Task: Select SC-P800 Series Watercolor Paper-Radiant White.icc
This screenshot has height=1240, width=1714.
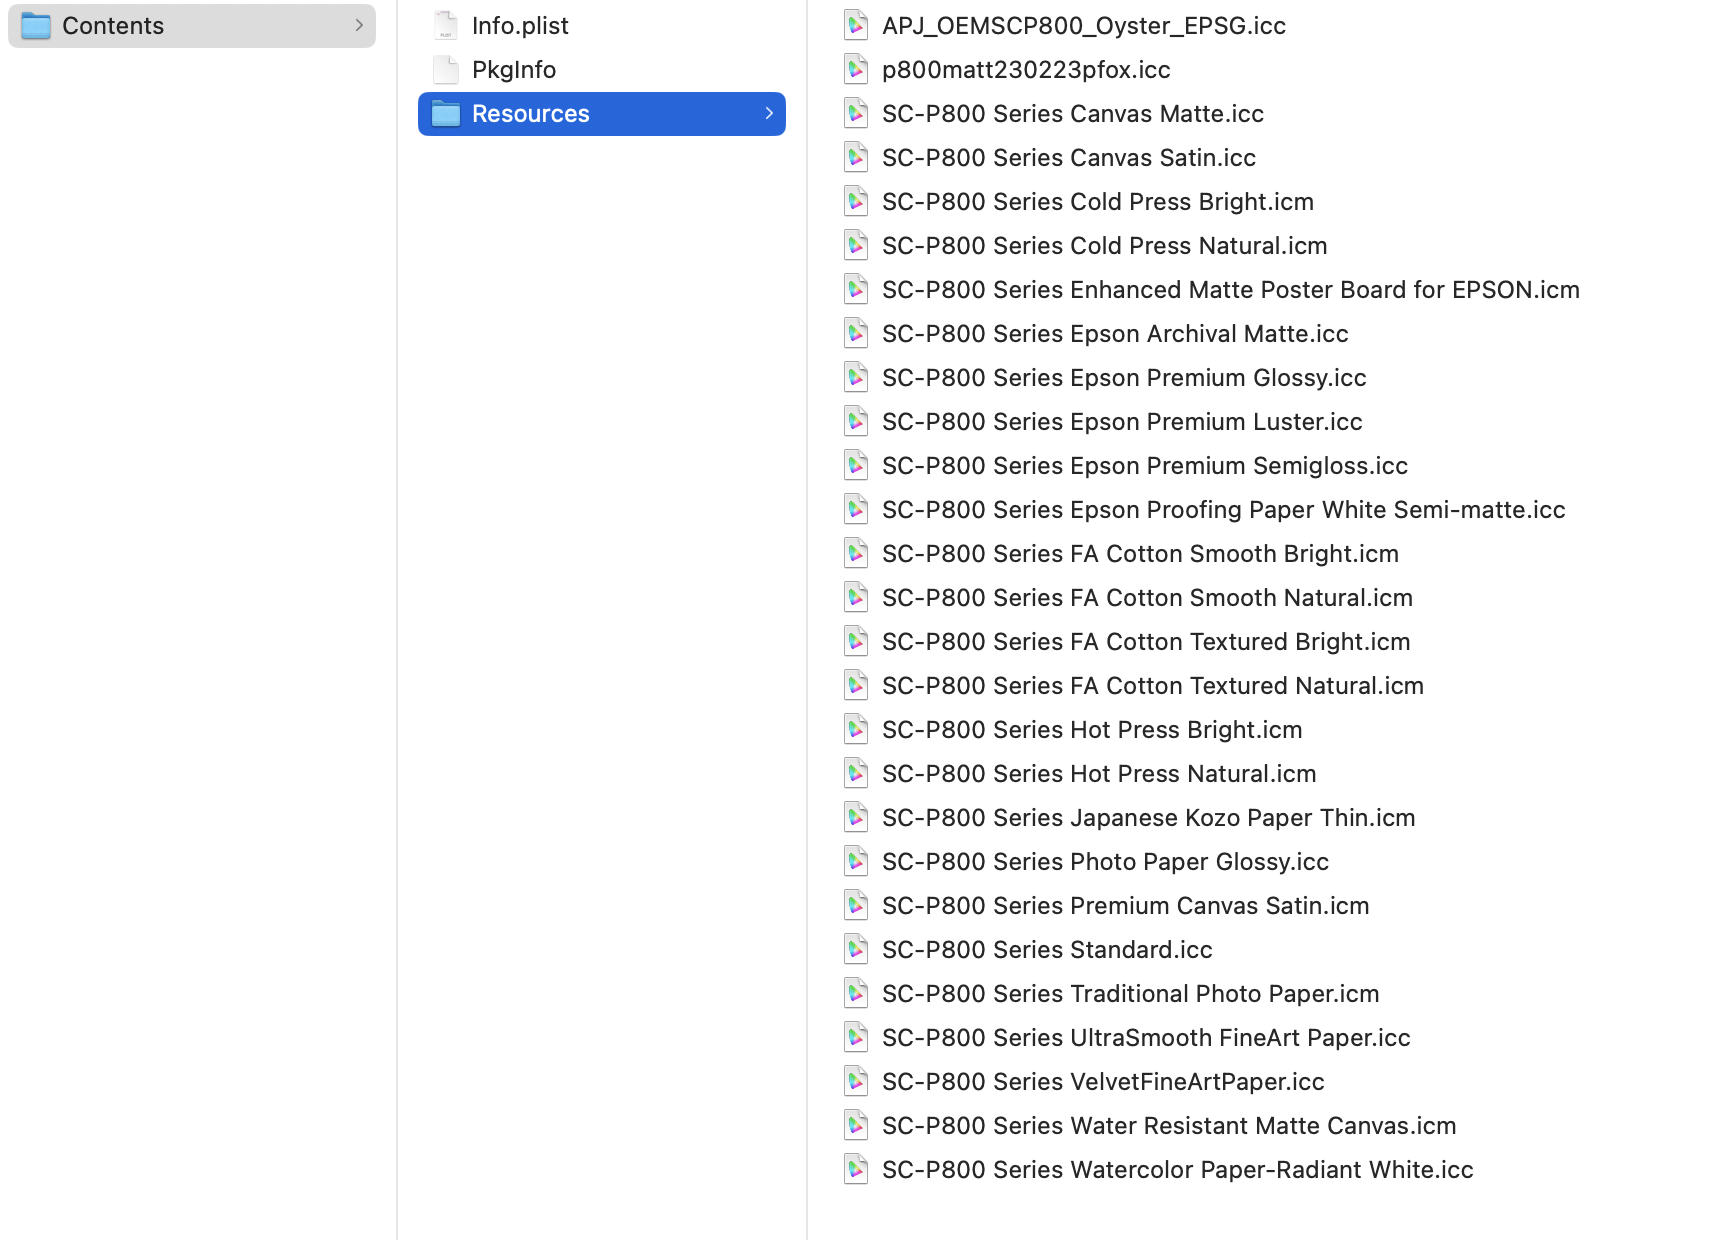Action: [x=1177, y=1169]
